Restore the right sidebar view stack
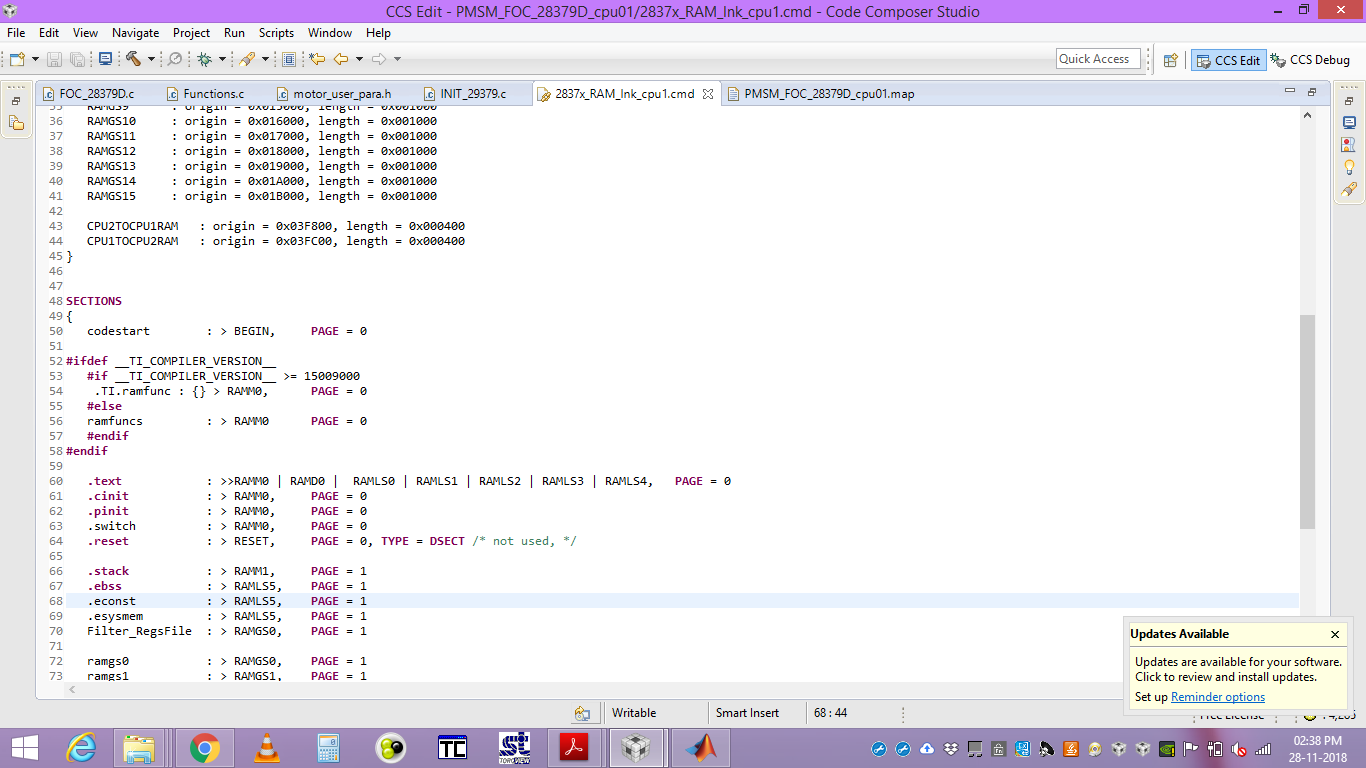The image size is (1366, 768). pos(1349,101)
